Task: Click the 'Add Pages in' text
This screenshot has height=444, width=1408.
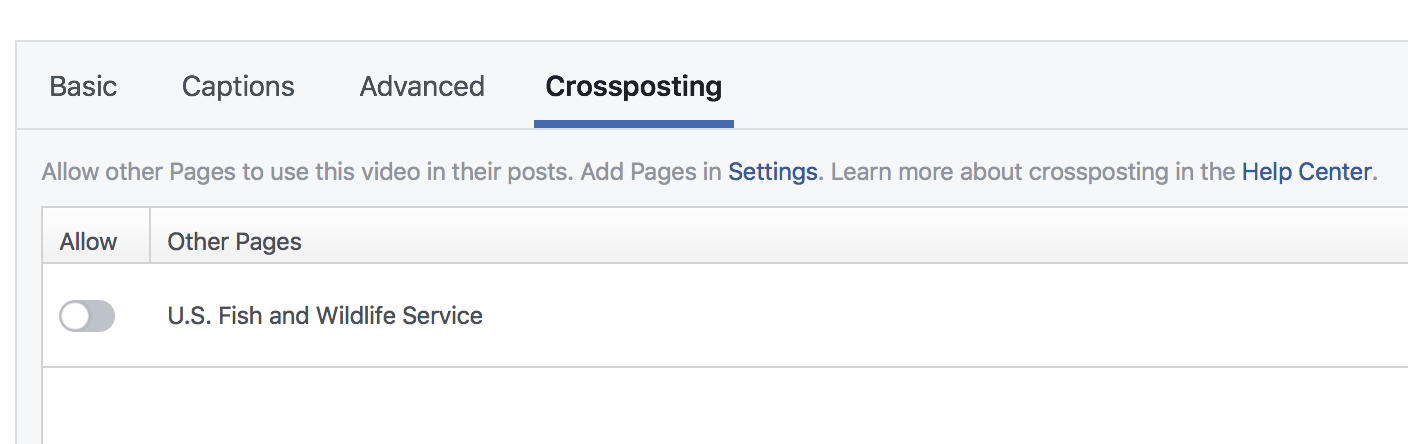Action: pos(651,172)
